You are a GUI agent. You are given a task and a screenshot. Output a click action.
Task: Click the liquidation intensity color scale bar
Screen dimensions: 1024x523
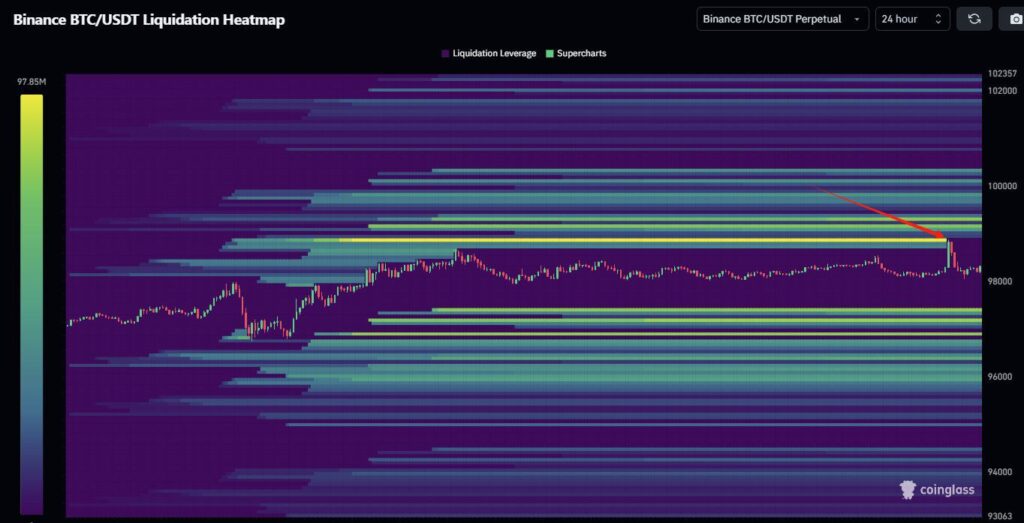pyautogui.click(x=31, y=304)
